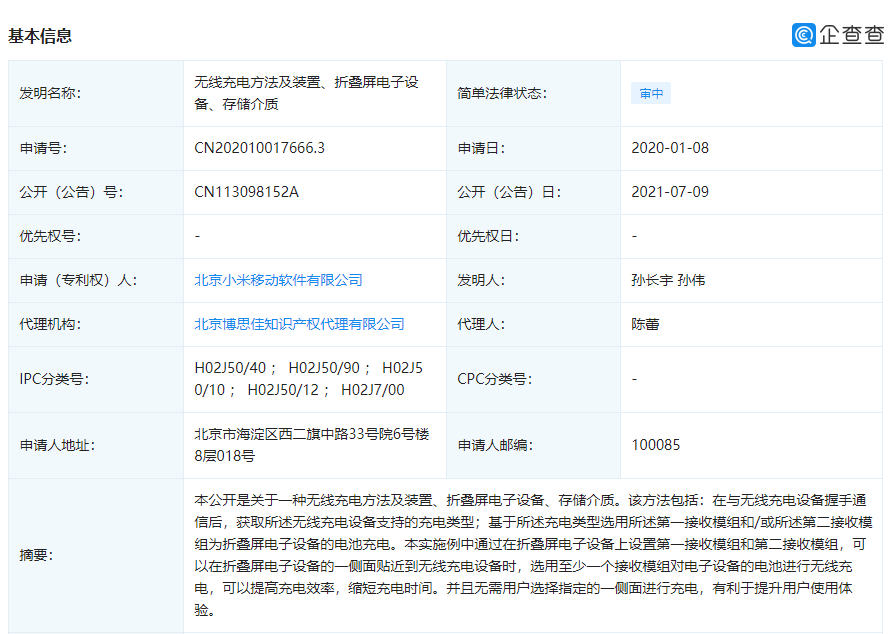Click the 摘要 row label

tap(37, 554)
